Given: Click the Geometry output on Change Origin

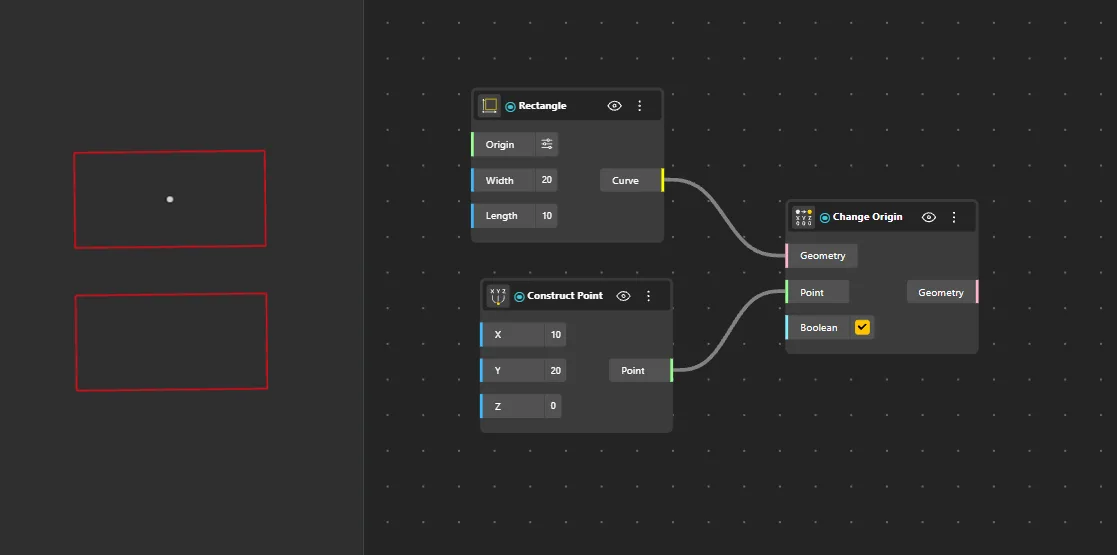Looking at the screenshot, I should click(942, 292).
